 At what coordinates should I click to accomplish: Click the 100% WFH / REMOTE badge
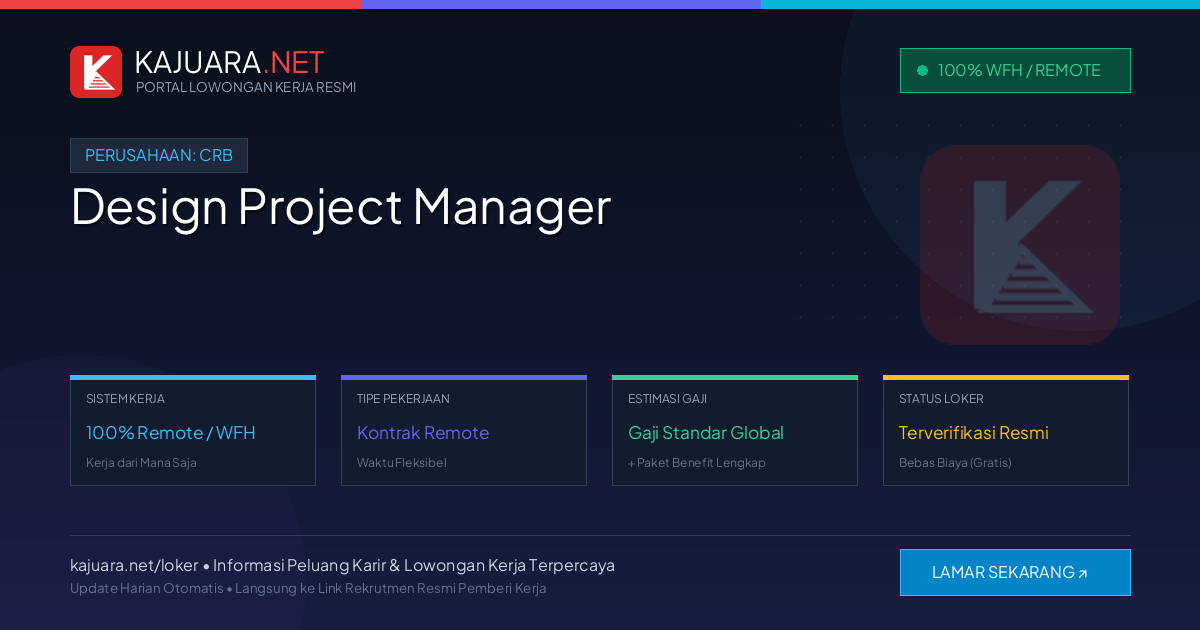click(x=1015, y=70)
